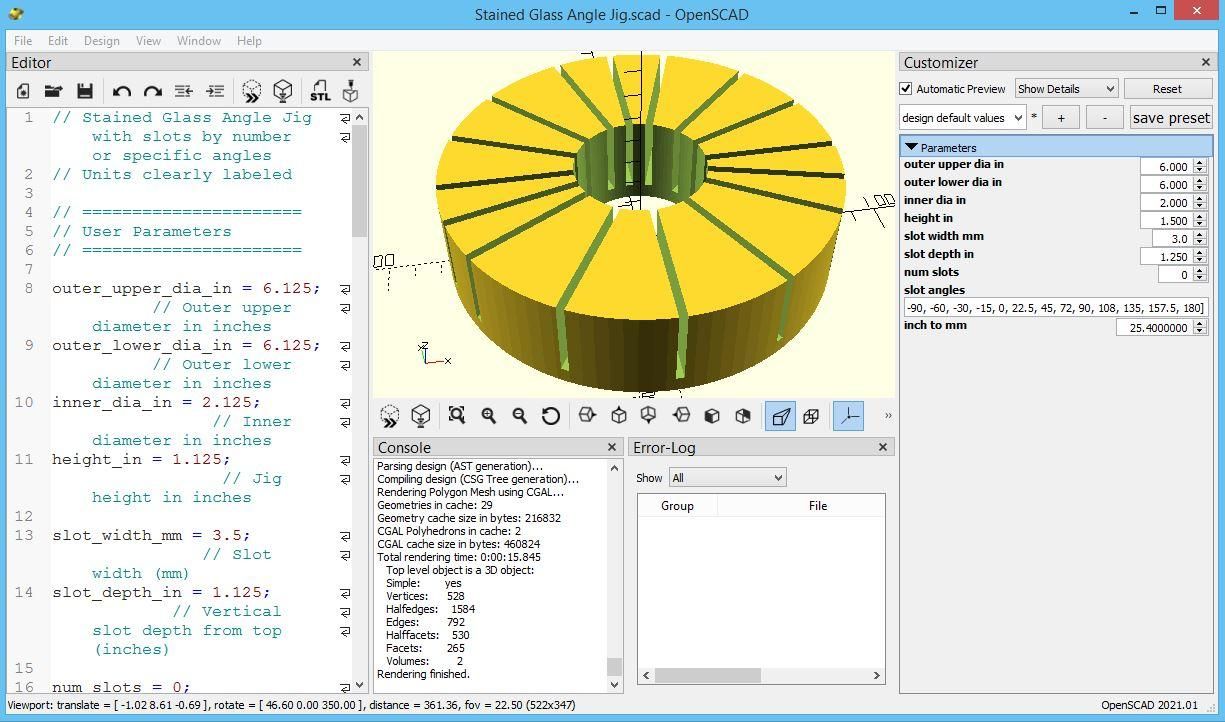Zoom in on the 3D view
This screenshot has width=1225, height=722.
488,416
